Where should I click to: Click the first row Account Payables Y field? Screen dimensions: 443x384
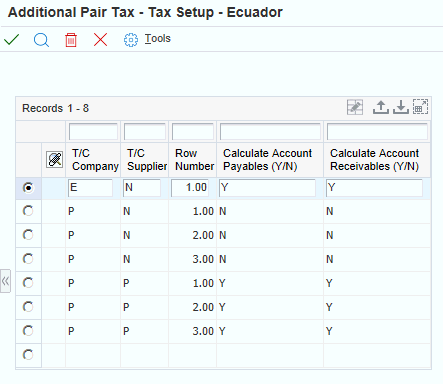(x=267, y=188)
